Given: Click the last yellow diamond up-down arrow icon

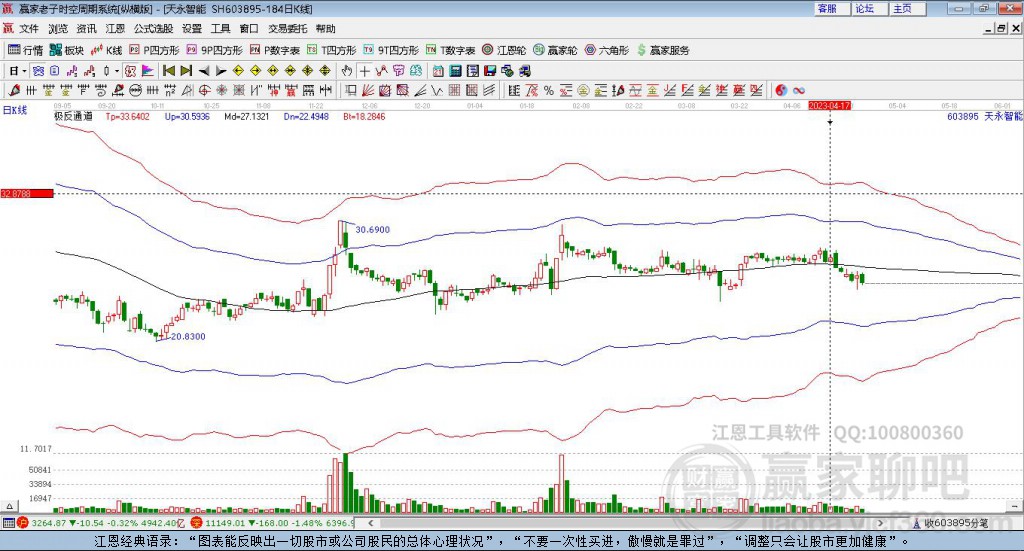Looking at the screenshot, I should click(x=325, y=71).
